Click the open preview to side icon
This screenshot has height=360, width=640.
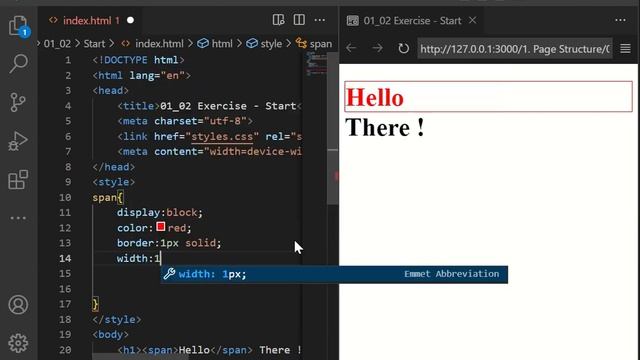(x=278, y=20)
